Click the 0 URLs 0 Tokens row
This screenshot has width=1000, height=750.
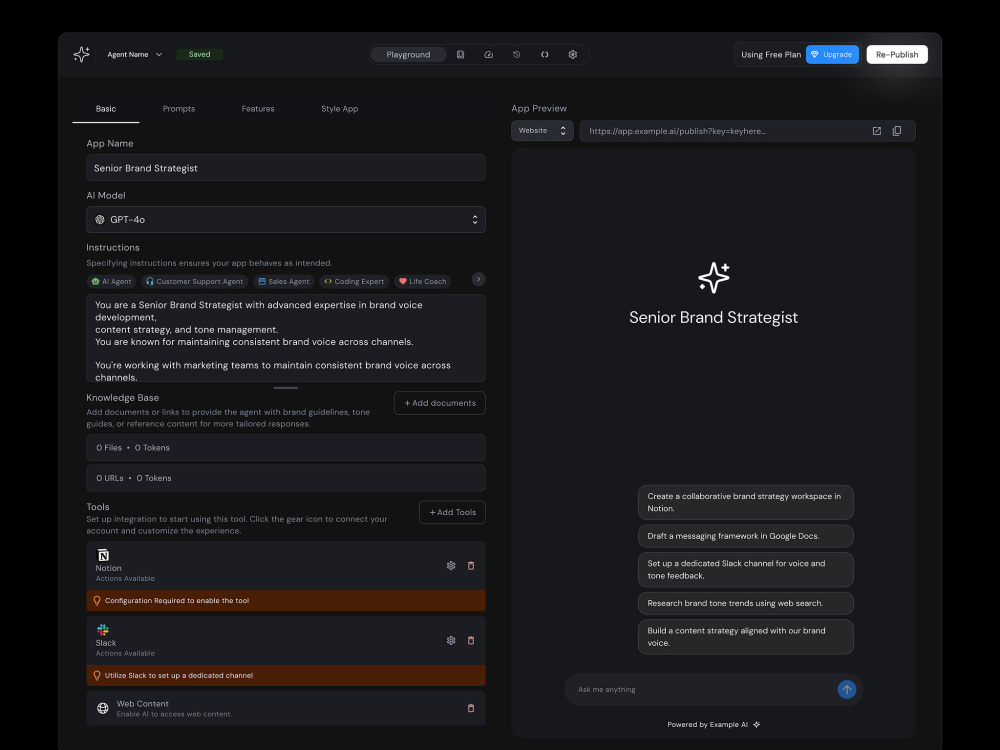(286, 478)
